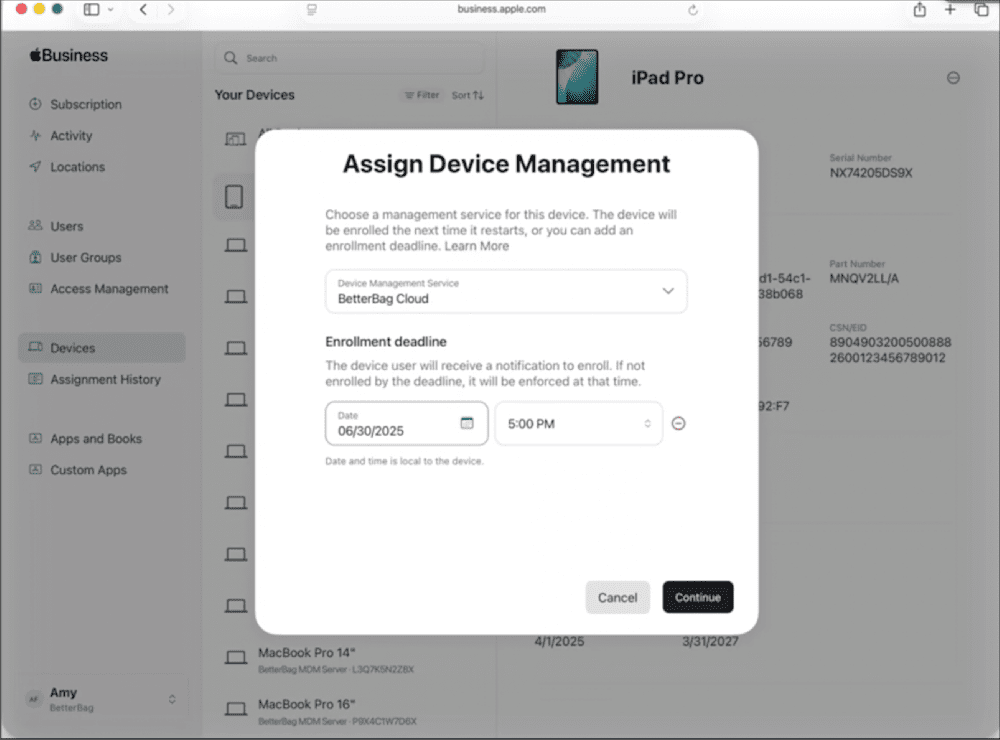Select MacBook Pro 16" in device list
Viewport: 1000px width, 740px height.
pos(349,711)
